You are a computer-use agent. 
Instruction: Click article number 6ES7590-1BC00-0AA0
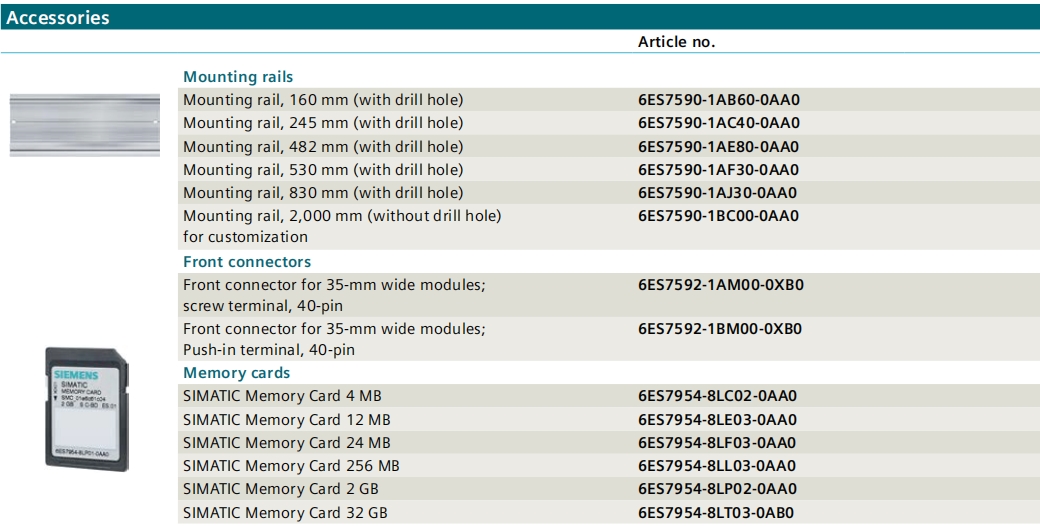[718, 216]
